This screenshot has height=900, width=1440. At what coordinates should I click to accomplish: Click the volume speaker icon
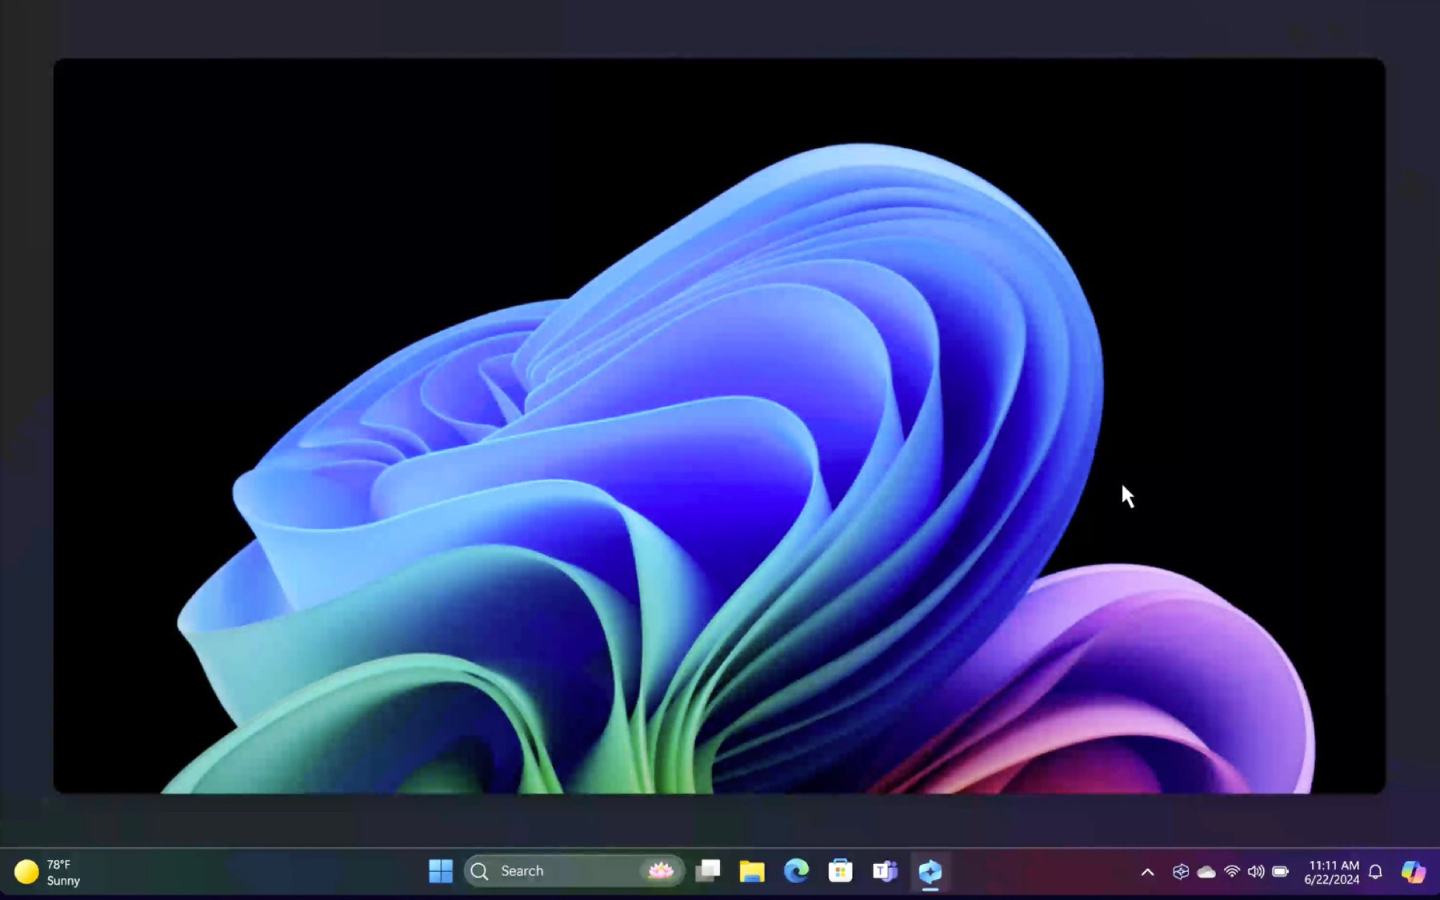1256,872
